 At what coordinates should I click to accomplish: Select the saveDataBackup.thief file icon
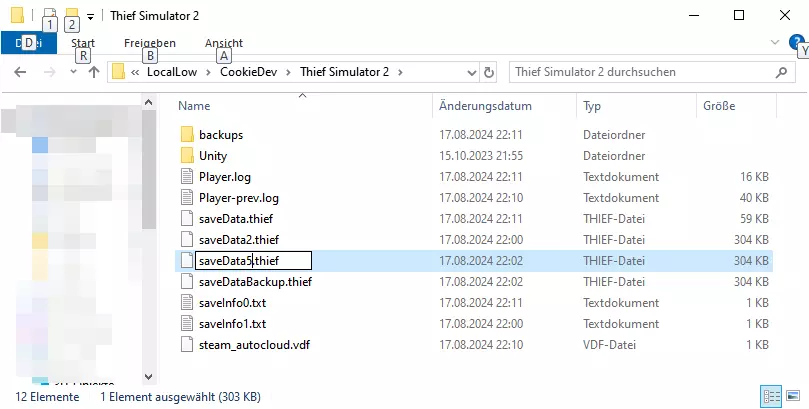coord(187,282)
